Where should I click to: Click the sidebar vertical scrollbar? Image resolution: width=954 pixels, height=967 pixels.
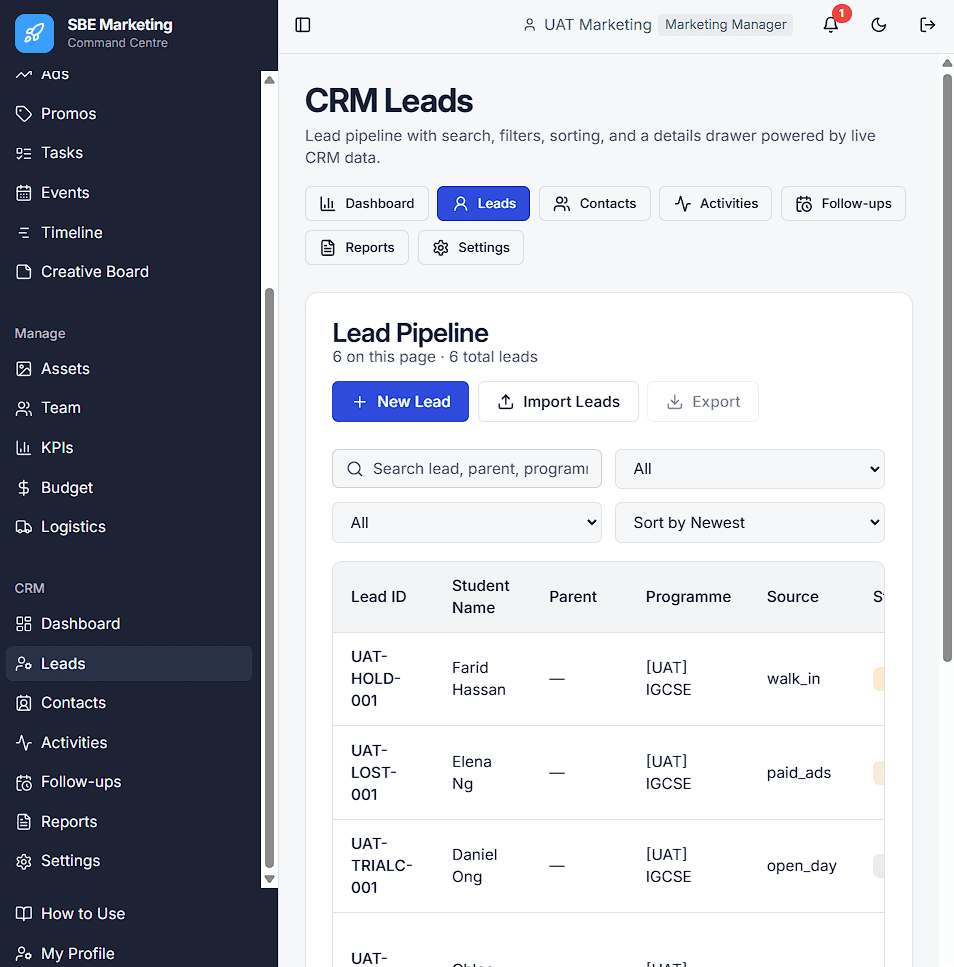tap(269, 578)
